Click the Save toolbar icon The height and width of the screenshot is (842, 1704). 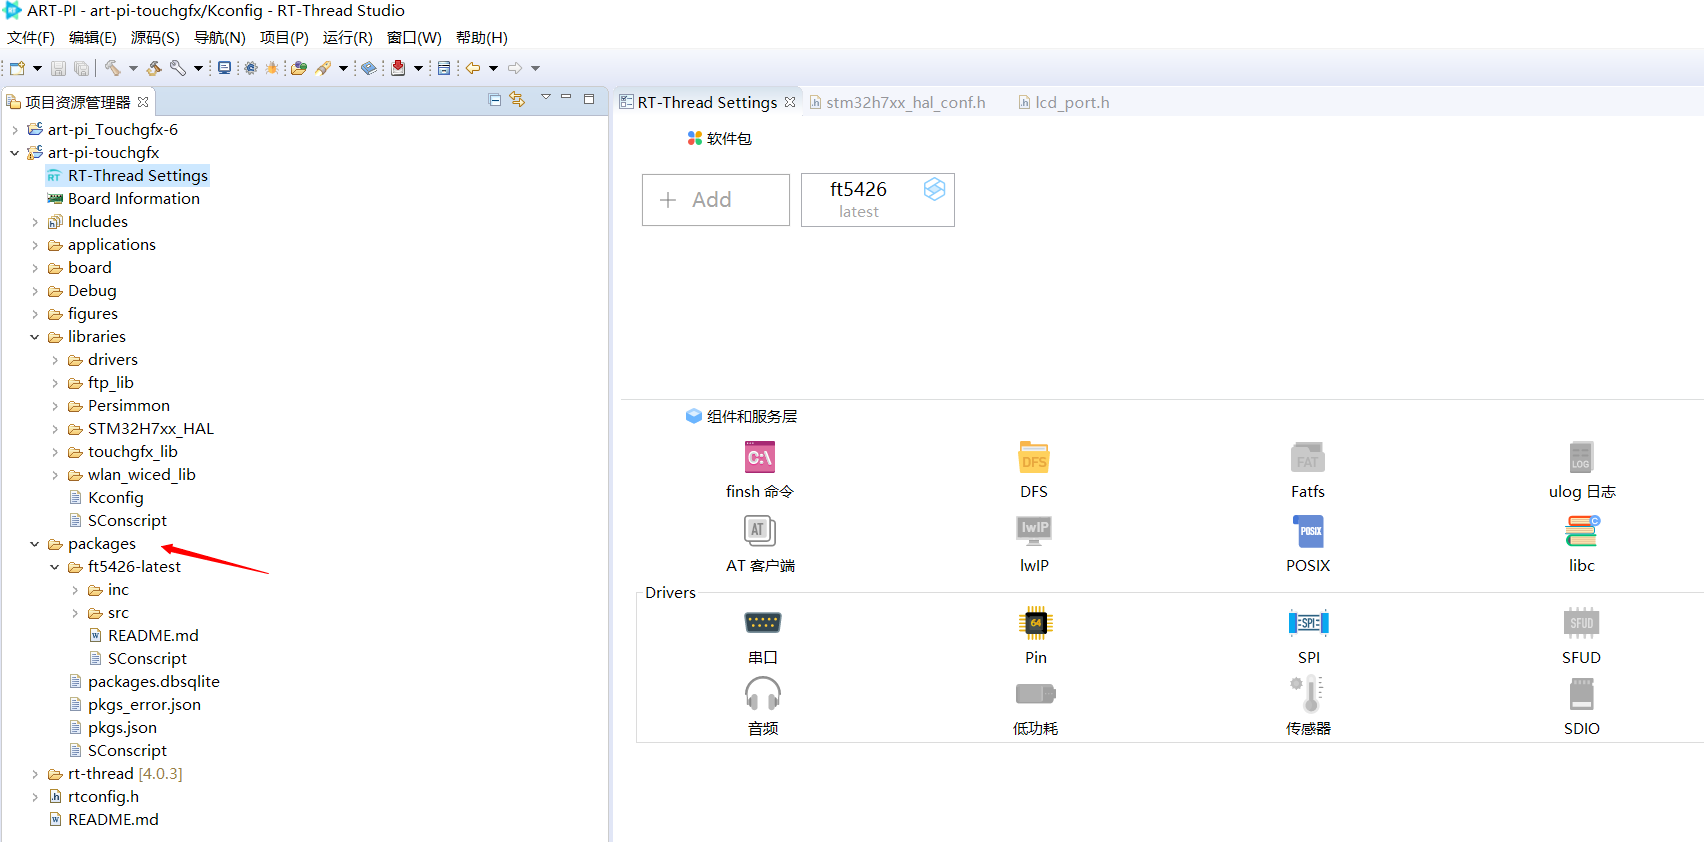(x=58, y=68)
